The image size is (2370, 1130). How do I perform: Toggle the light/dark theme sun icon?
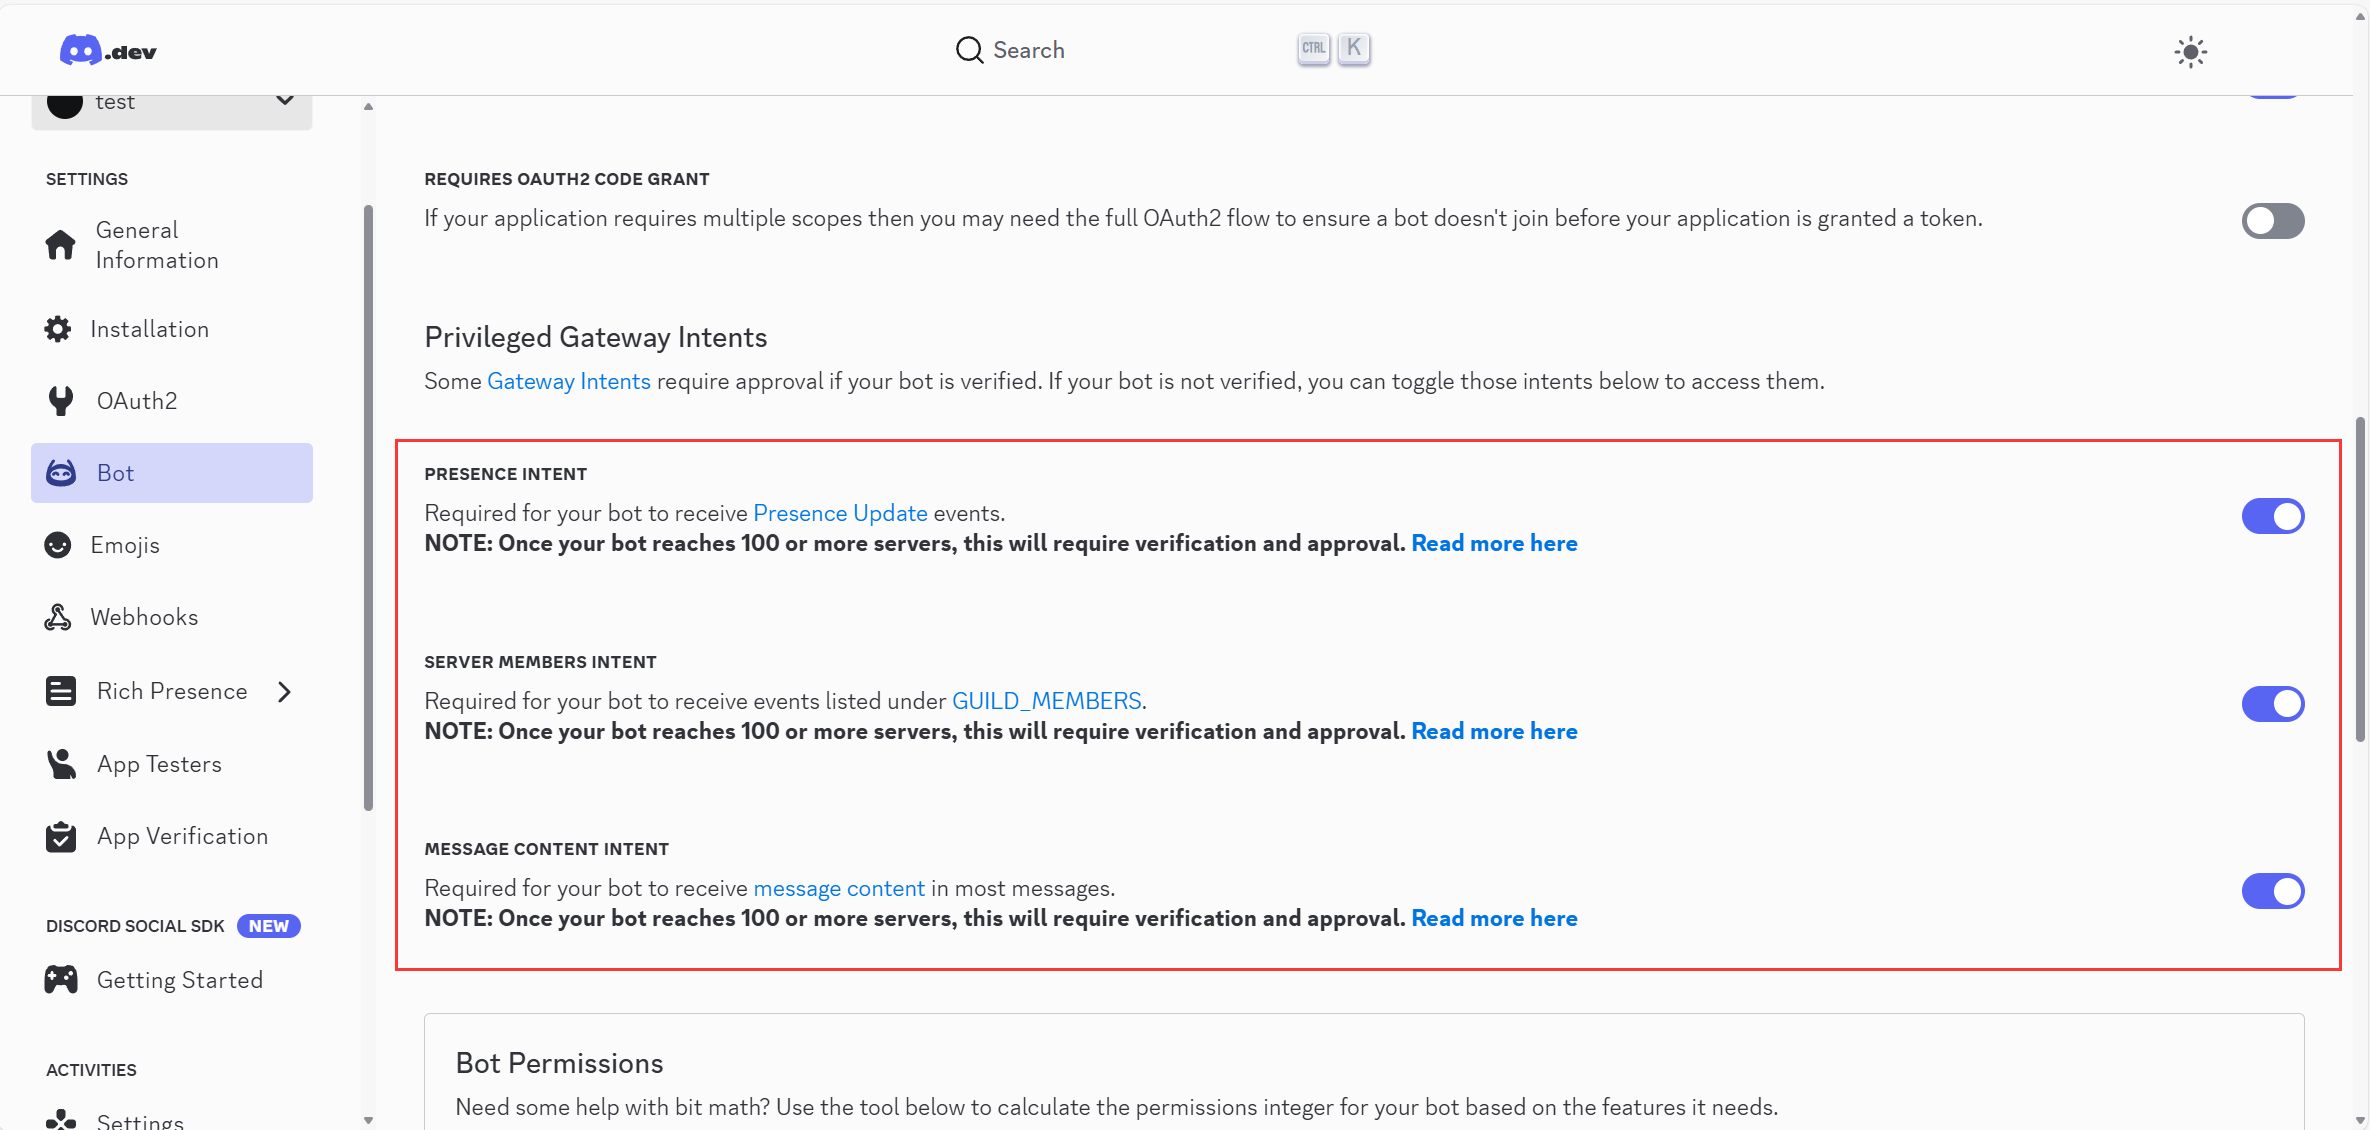(2190, 52)
